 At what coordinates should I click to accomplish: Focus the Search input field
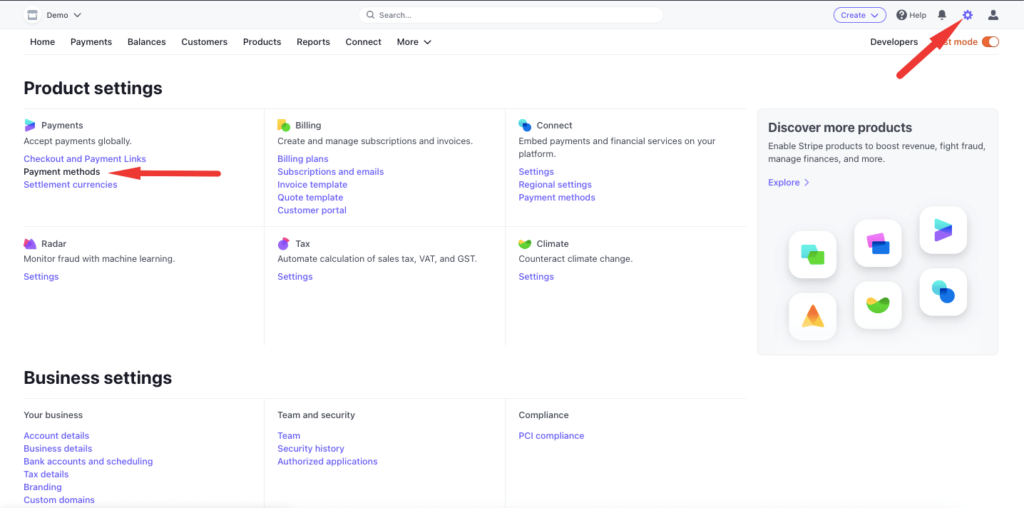click(x=511, y=14)
